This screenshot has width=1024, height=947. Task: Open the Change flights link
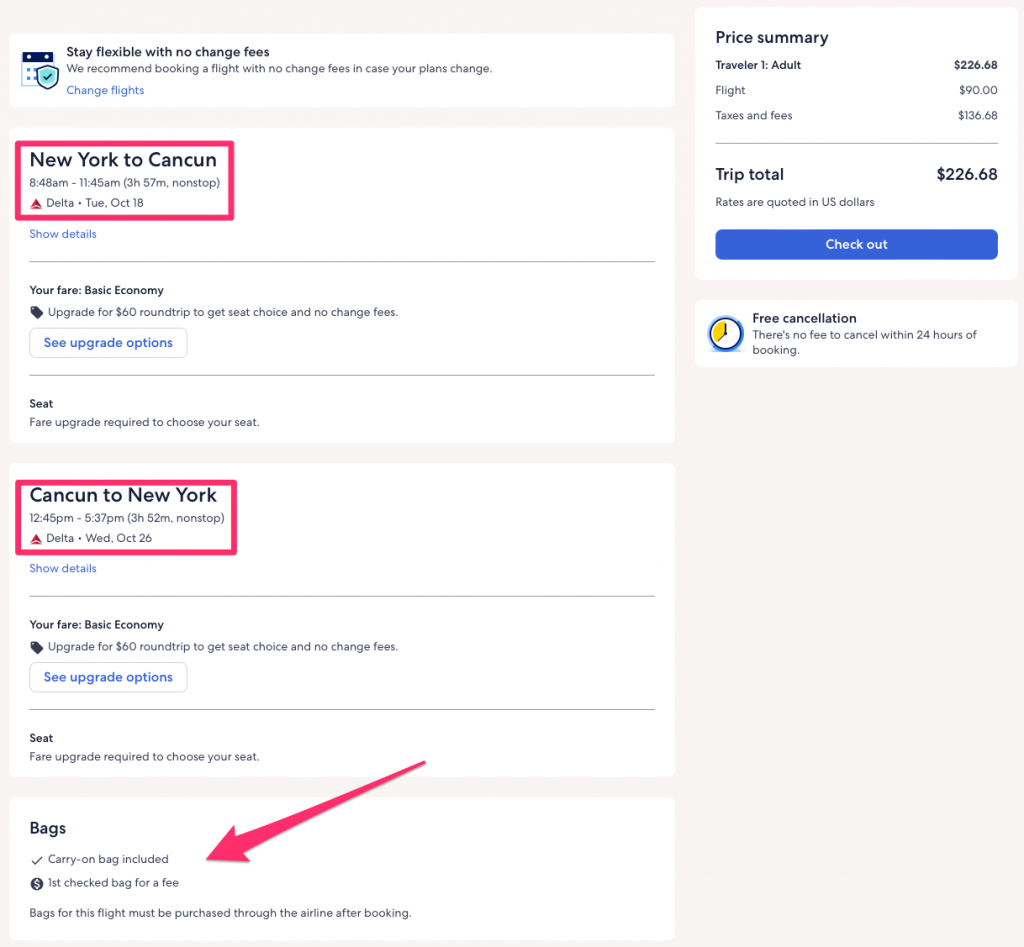105,90
